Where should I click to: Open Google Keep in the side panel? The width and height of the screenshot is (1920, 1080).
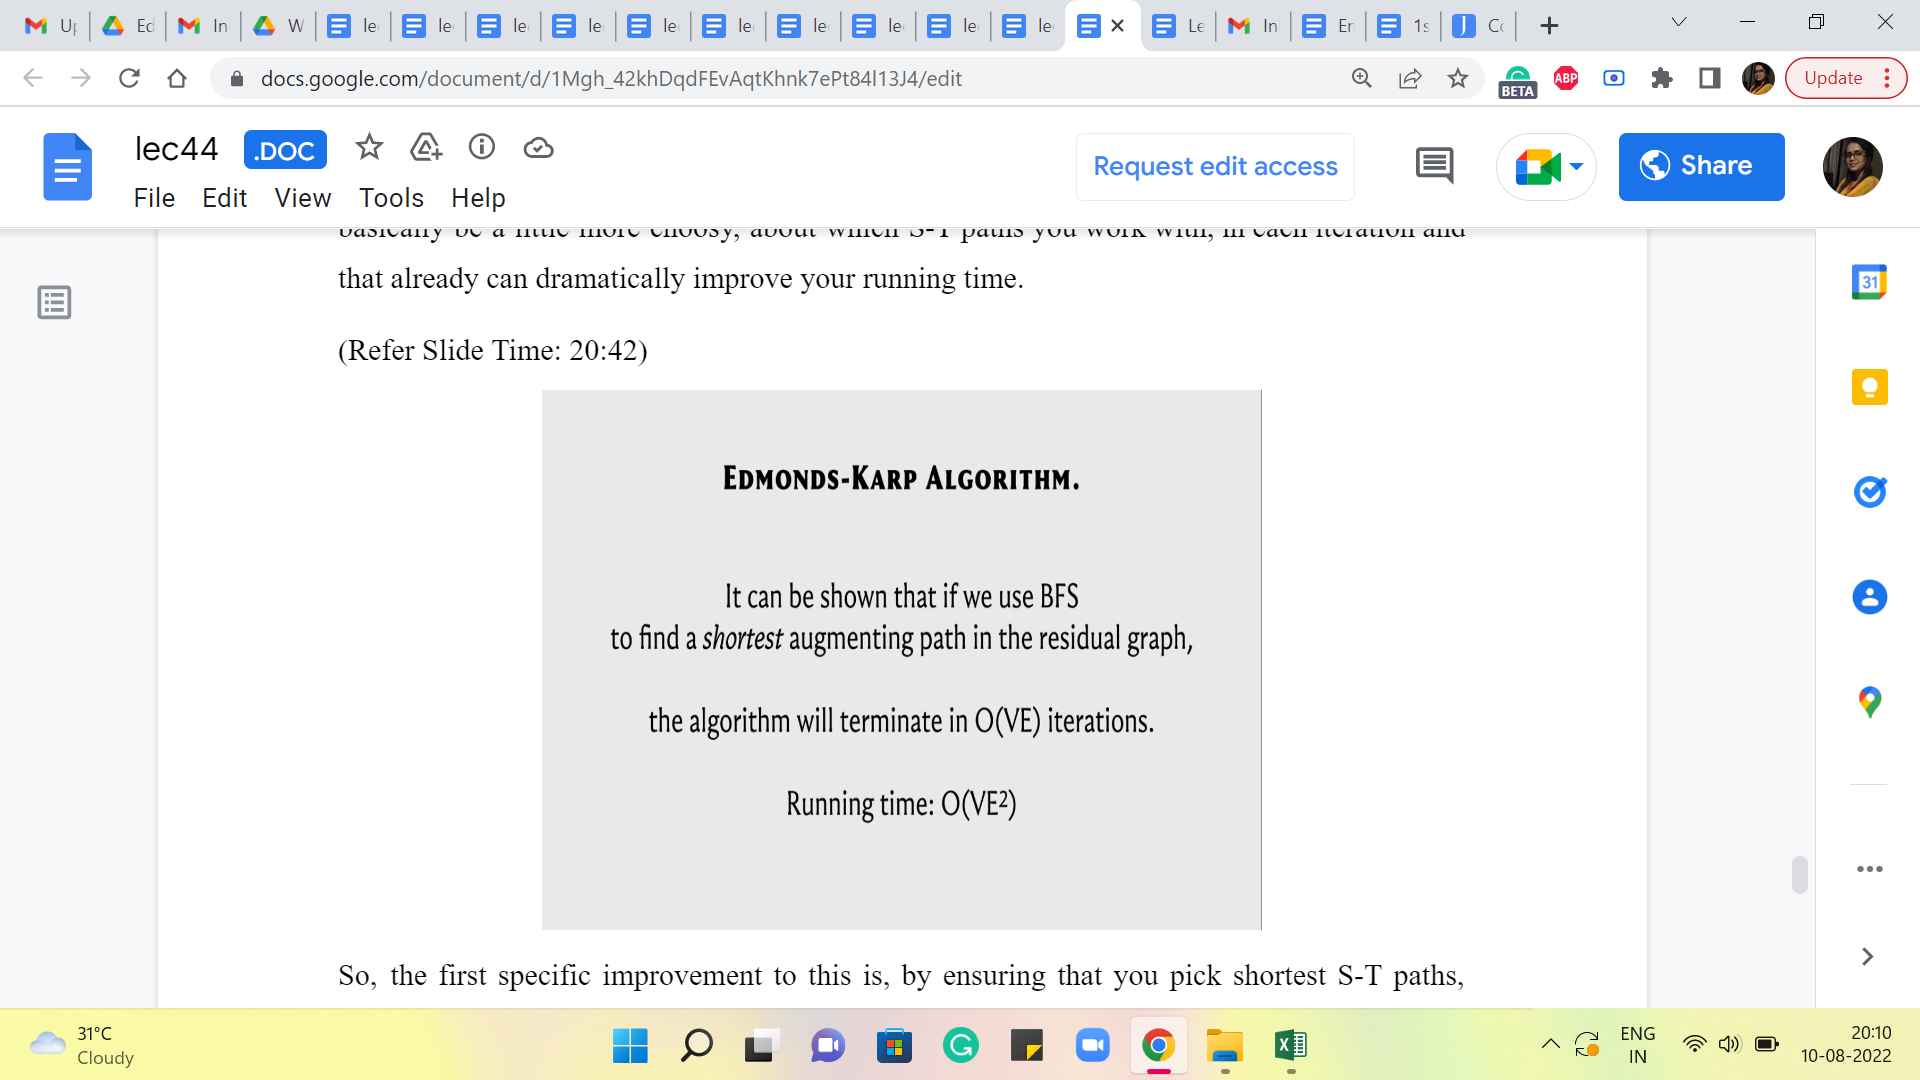pos(1869,387)
